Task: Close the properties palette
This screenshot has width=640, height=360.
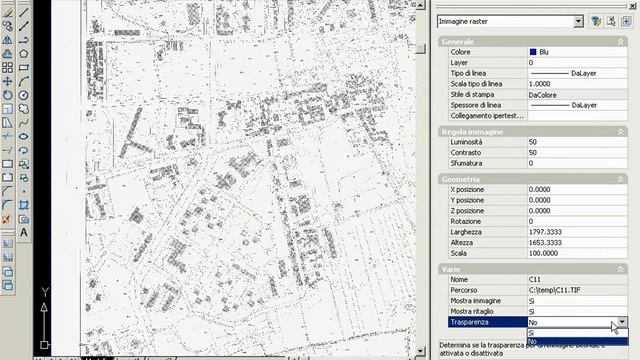Action: click(x=633, y=6)
